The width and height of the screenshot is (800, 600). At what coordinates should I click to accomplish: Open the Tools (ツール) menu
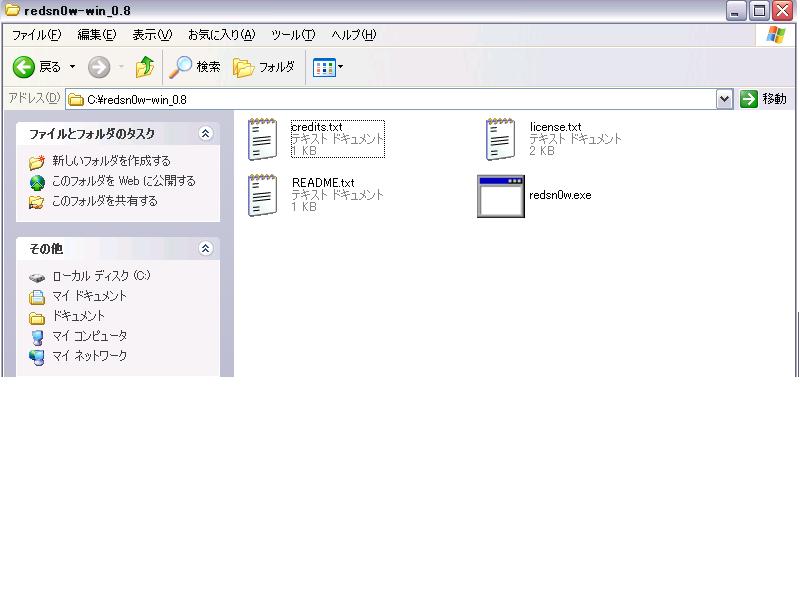click(293, 35)
